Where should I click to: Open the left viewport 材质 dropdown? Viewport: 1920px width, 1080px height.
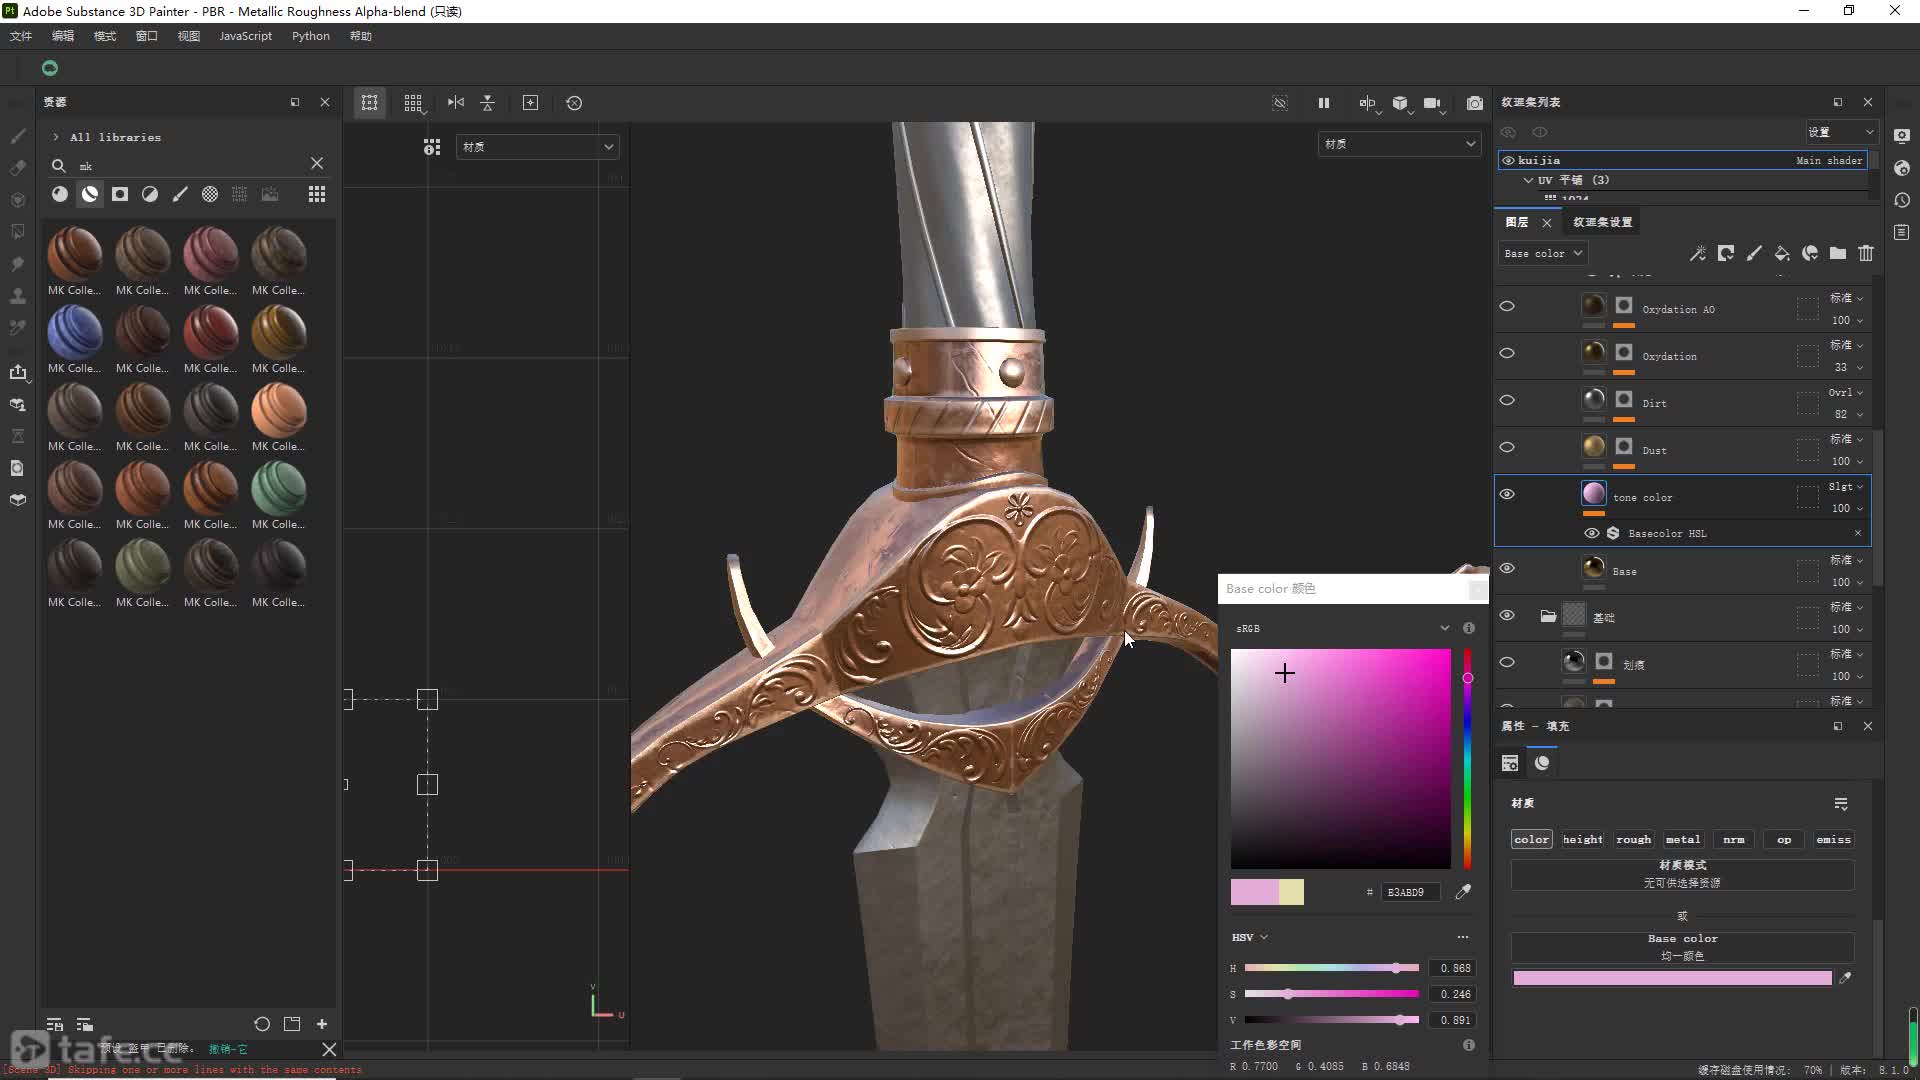point(538,147)
